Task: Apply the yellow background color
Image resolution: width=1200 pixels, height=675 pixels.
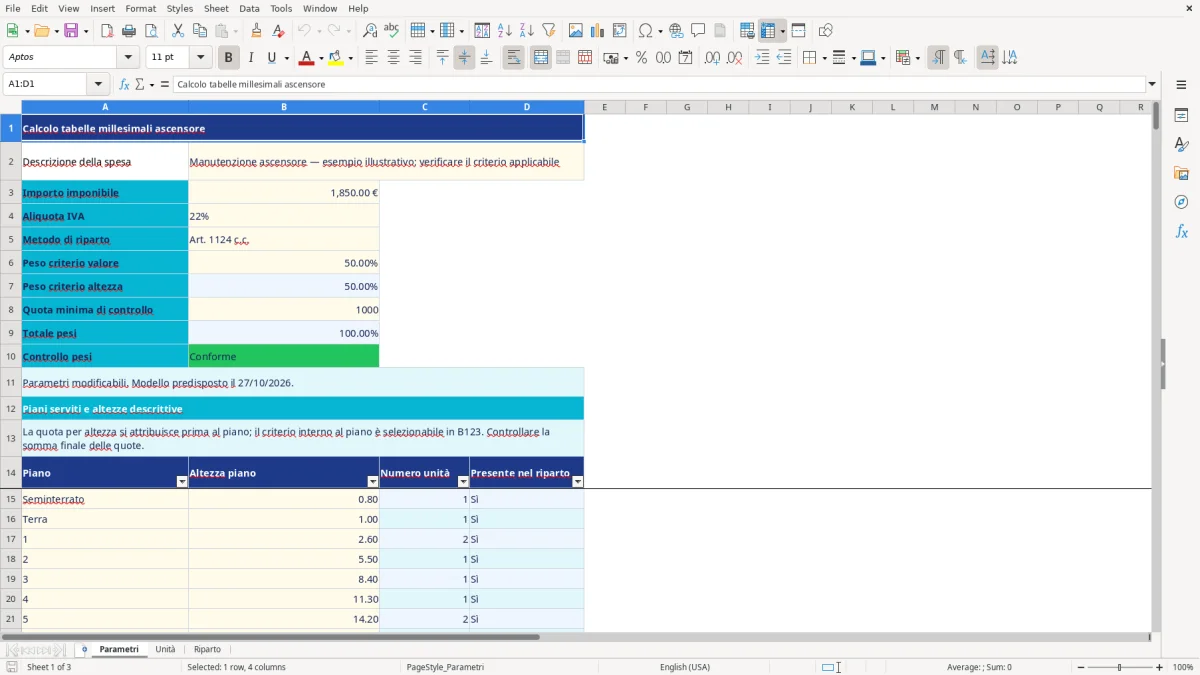Action: coord(335,58)
